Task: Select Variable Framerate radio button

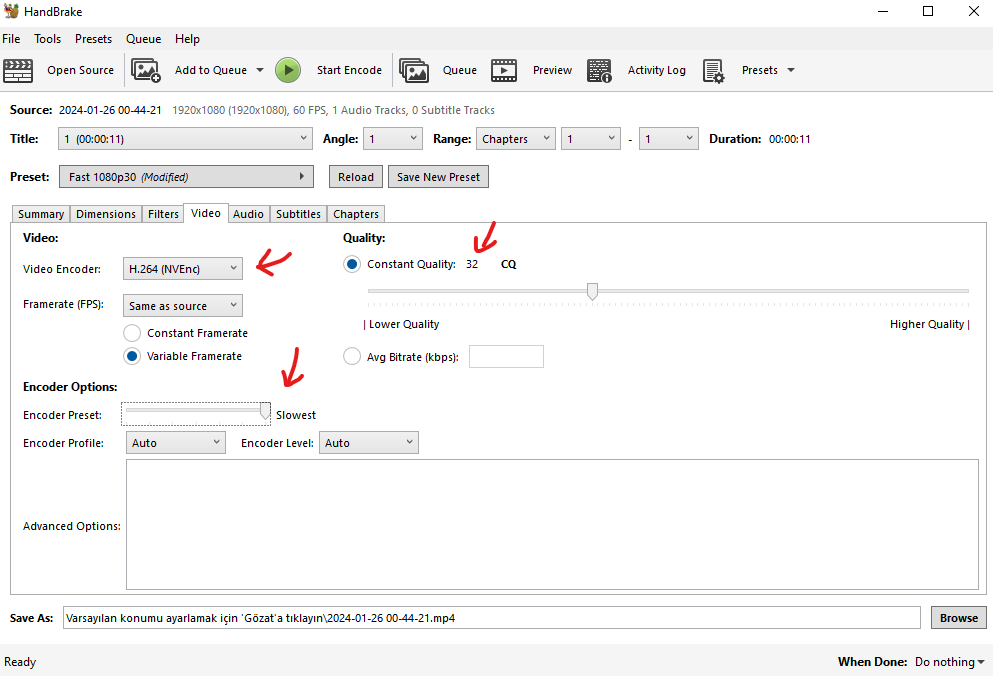Action: coord(132,357)
